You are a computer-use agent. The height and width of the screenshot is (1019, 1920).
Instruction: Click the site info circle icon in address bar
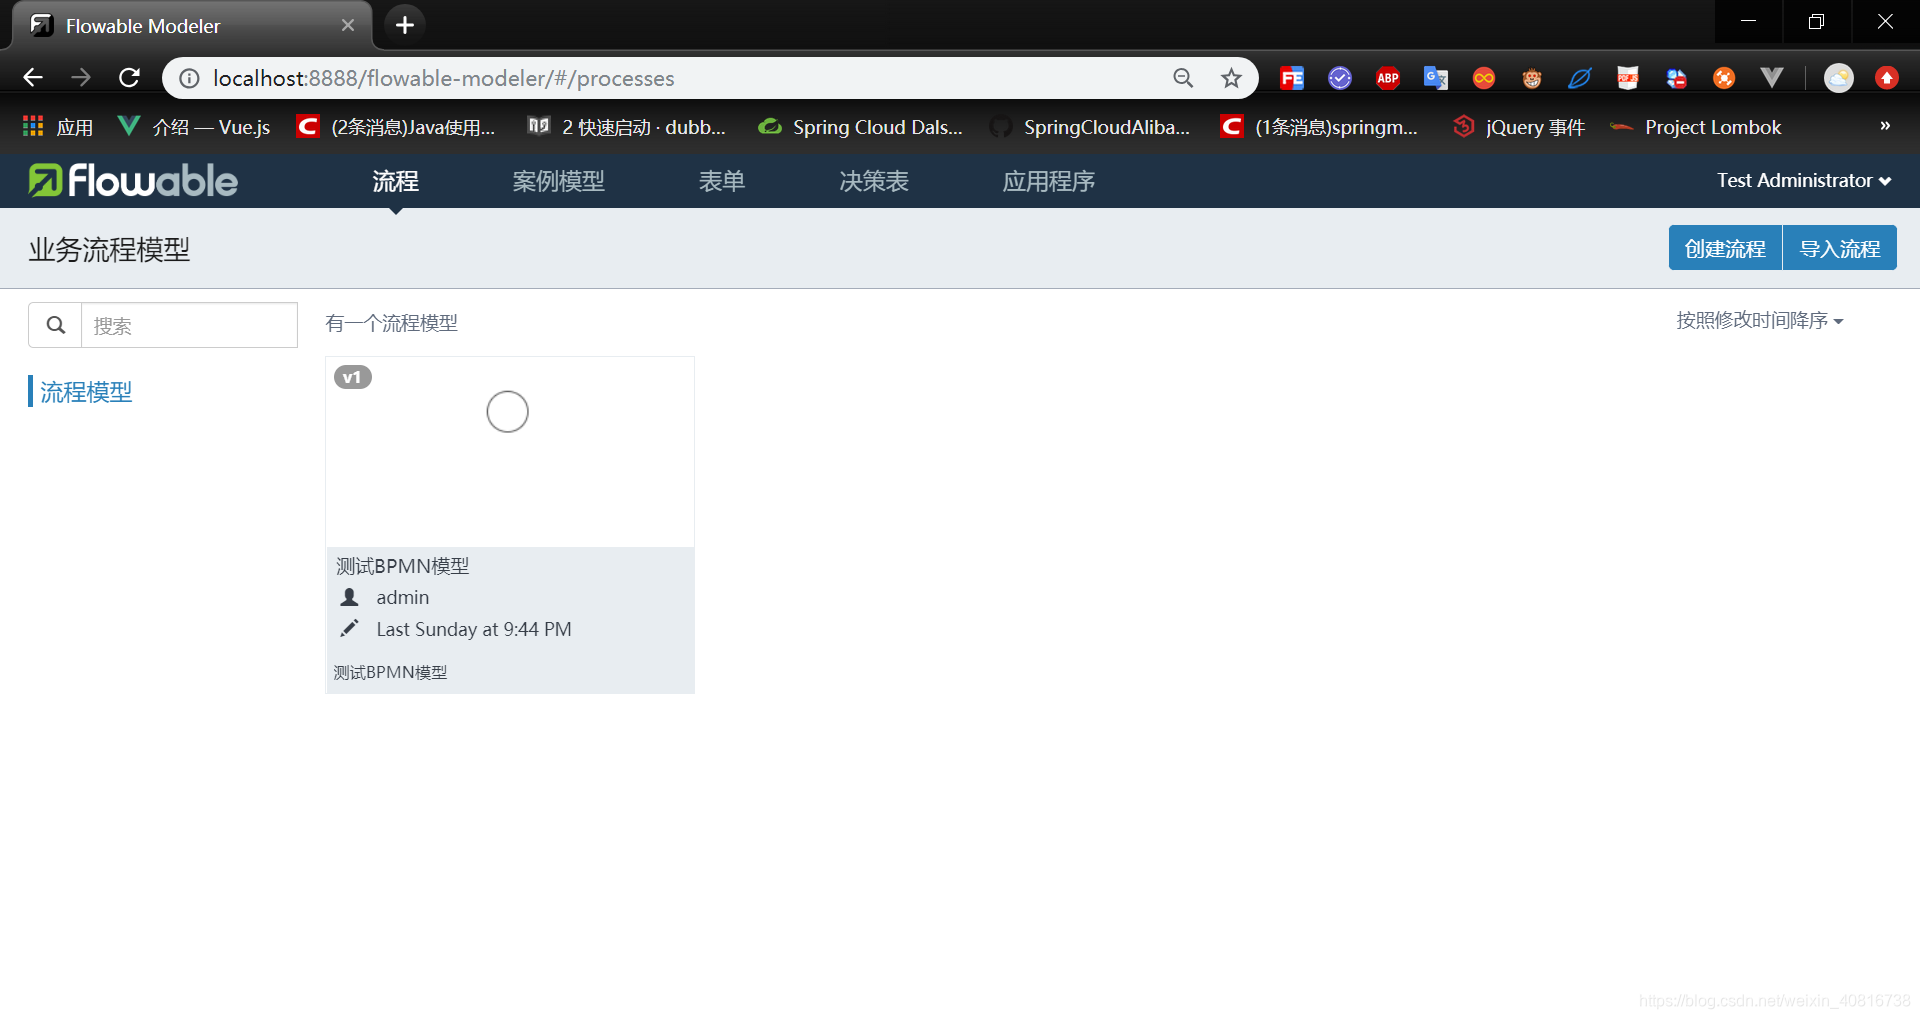[x=188, y=77]
